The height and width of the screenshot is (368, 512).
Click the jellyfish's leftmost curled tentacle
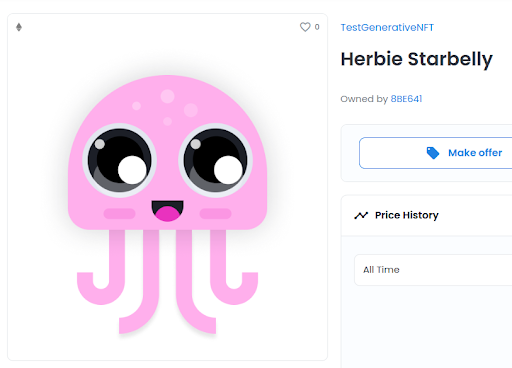[x=101, y=267]
